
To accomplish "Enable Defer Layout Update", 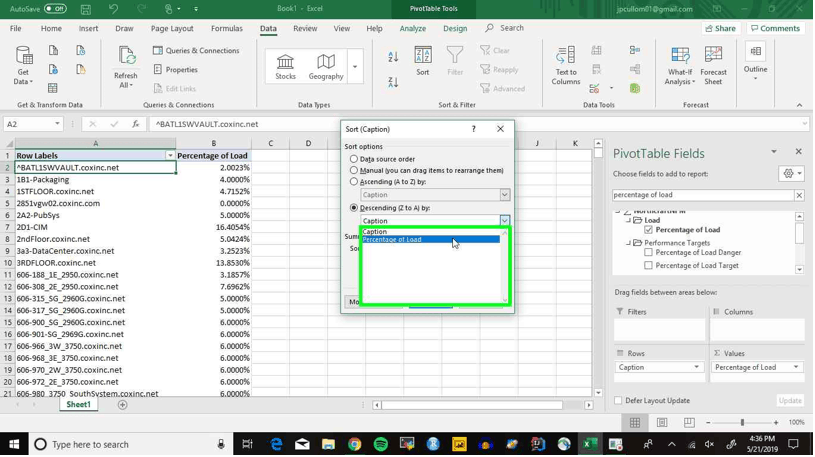I will pyautogui.click(x=618, y=401).
